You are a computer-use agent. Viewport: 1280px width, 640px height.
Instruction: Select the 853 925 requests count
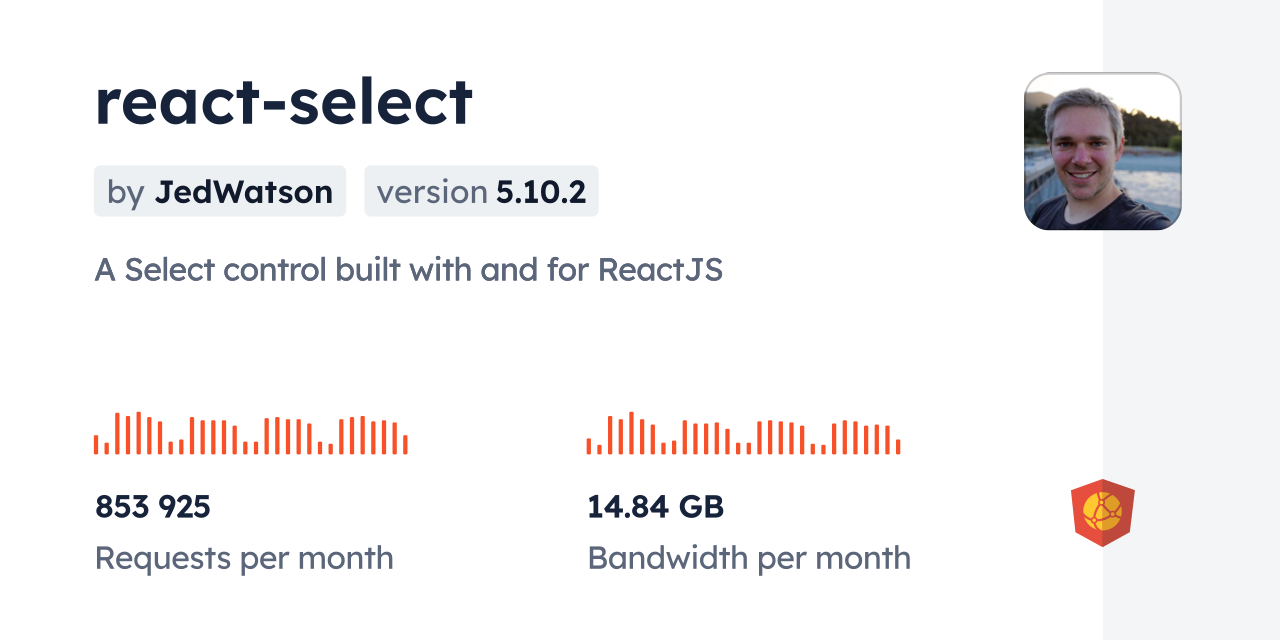pyautogui.click(x=153, y=507)
